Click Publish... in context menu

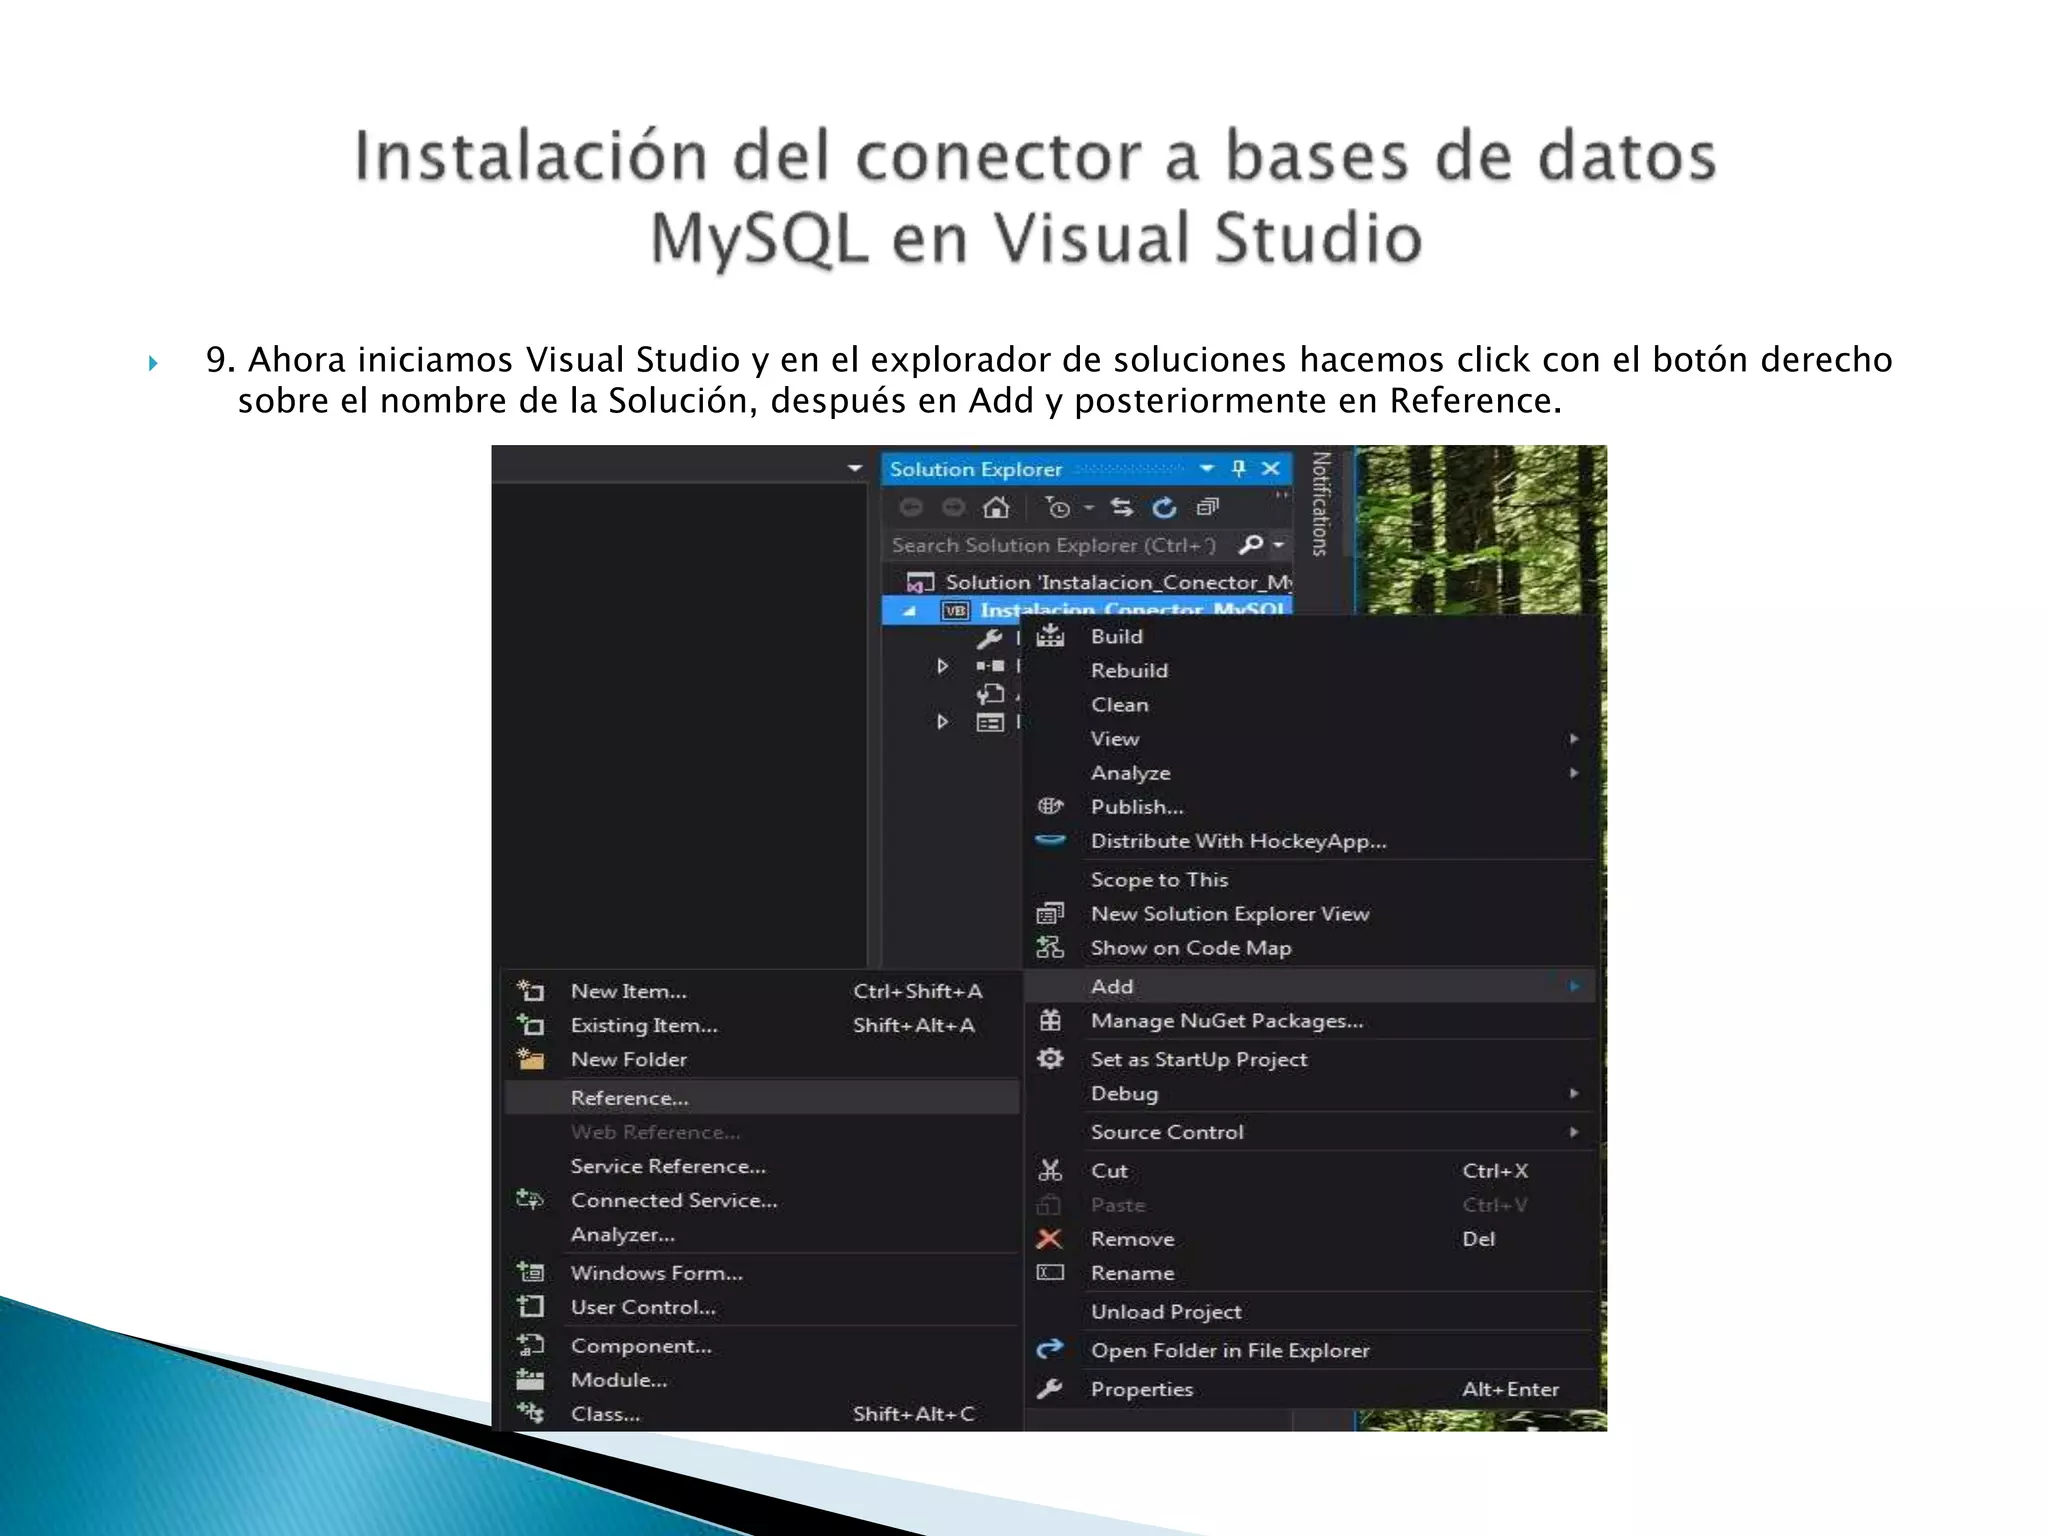[1310, 806]
